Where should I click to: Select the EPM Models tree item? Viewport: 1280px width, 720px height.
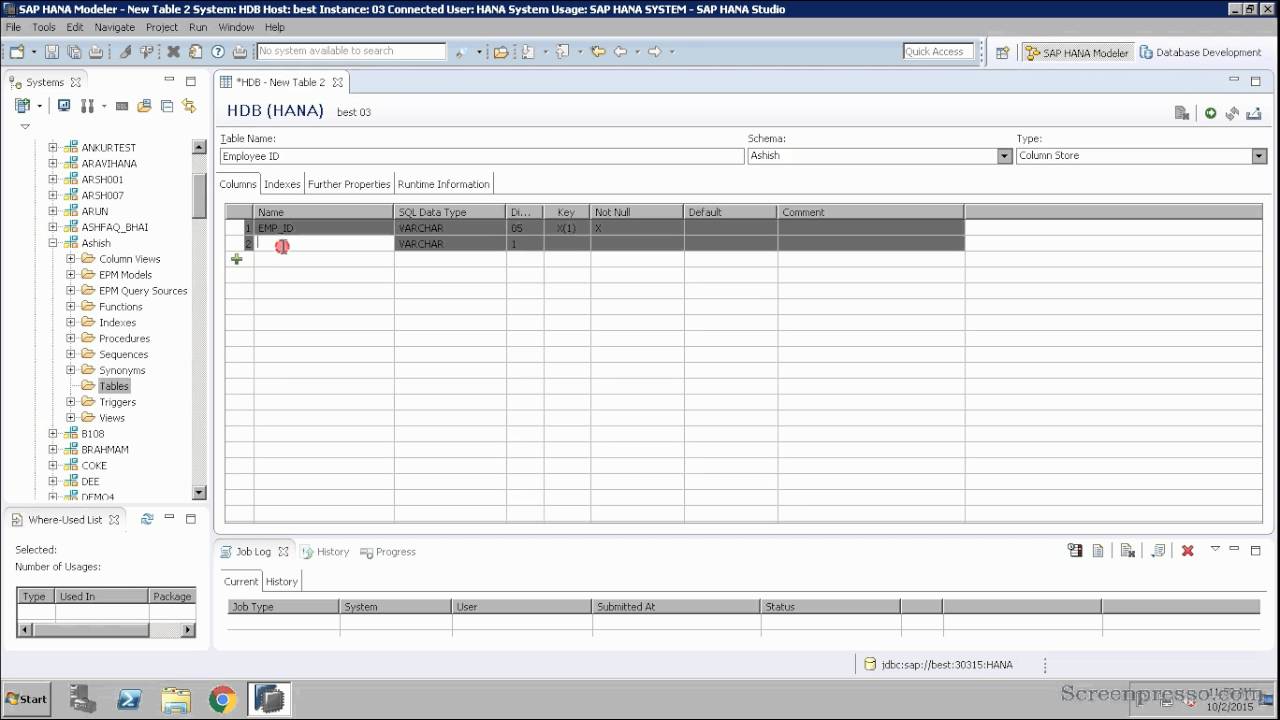[125, 275]
